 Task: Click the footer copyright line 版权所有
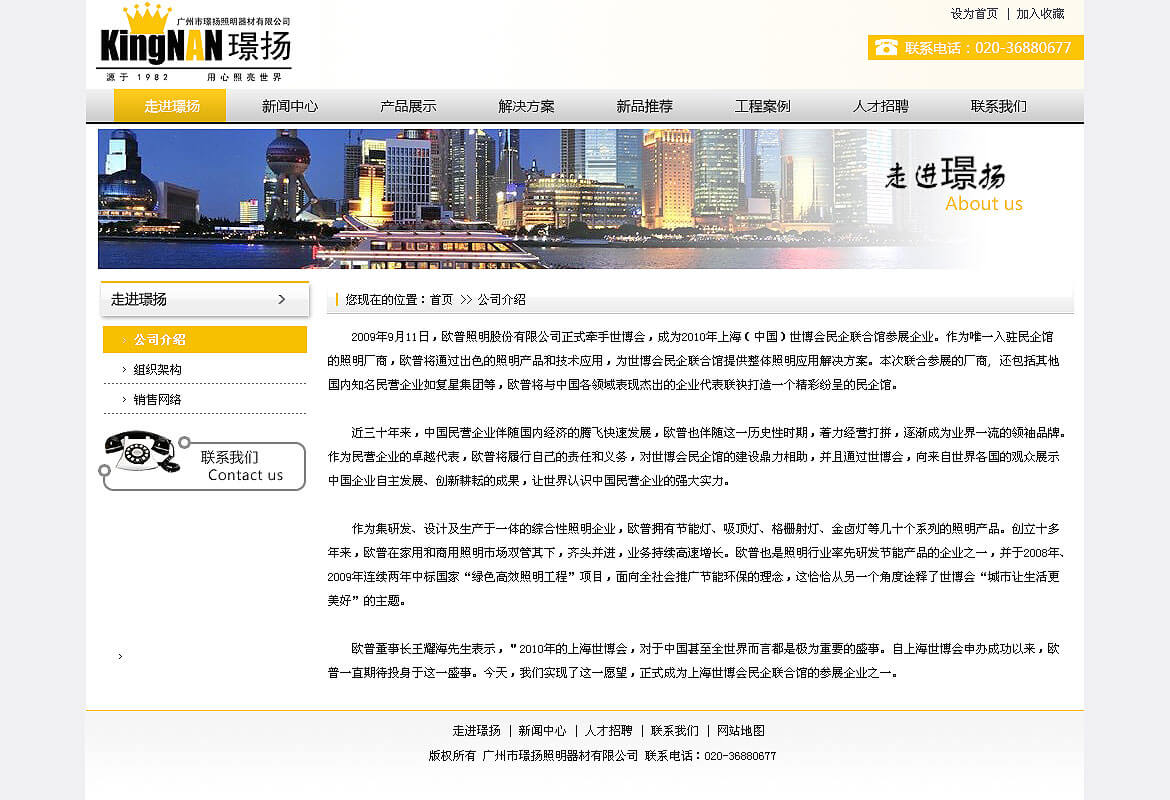click(602, 756)
